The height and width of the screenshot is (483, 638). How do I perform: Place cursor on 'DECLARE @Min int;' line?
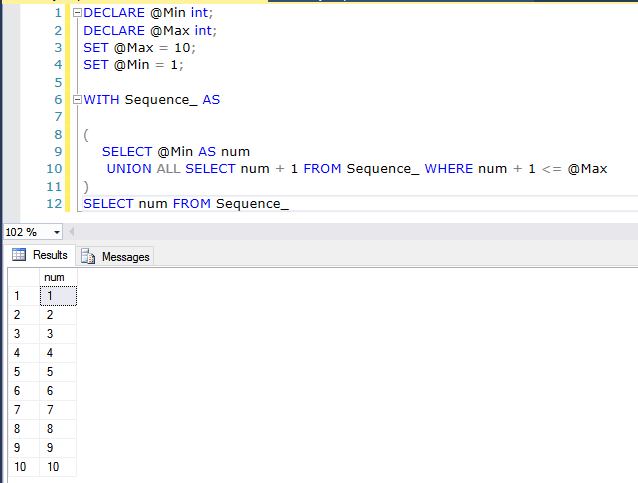[148, 13]
